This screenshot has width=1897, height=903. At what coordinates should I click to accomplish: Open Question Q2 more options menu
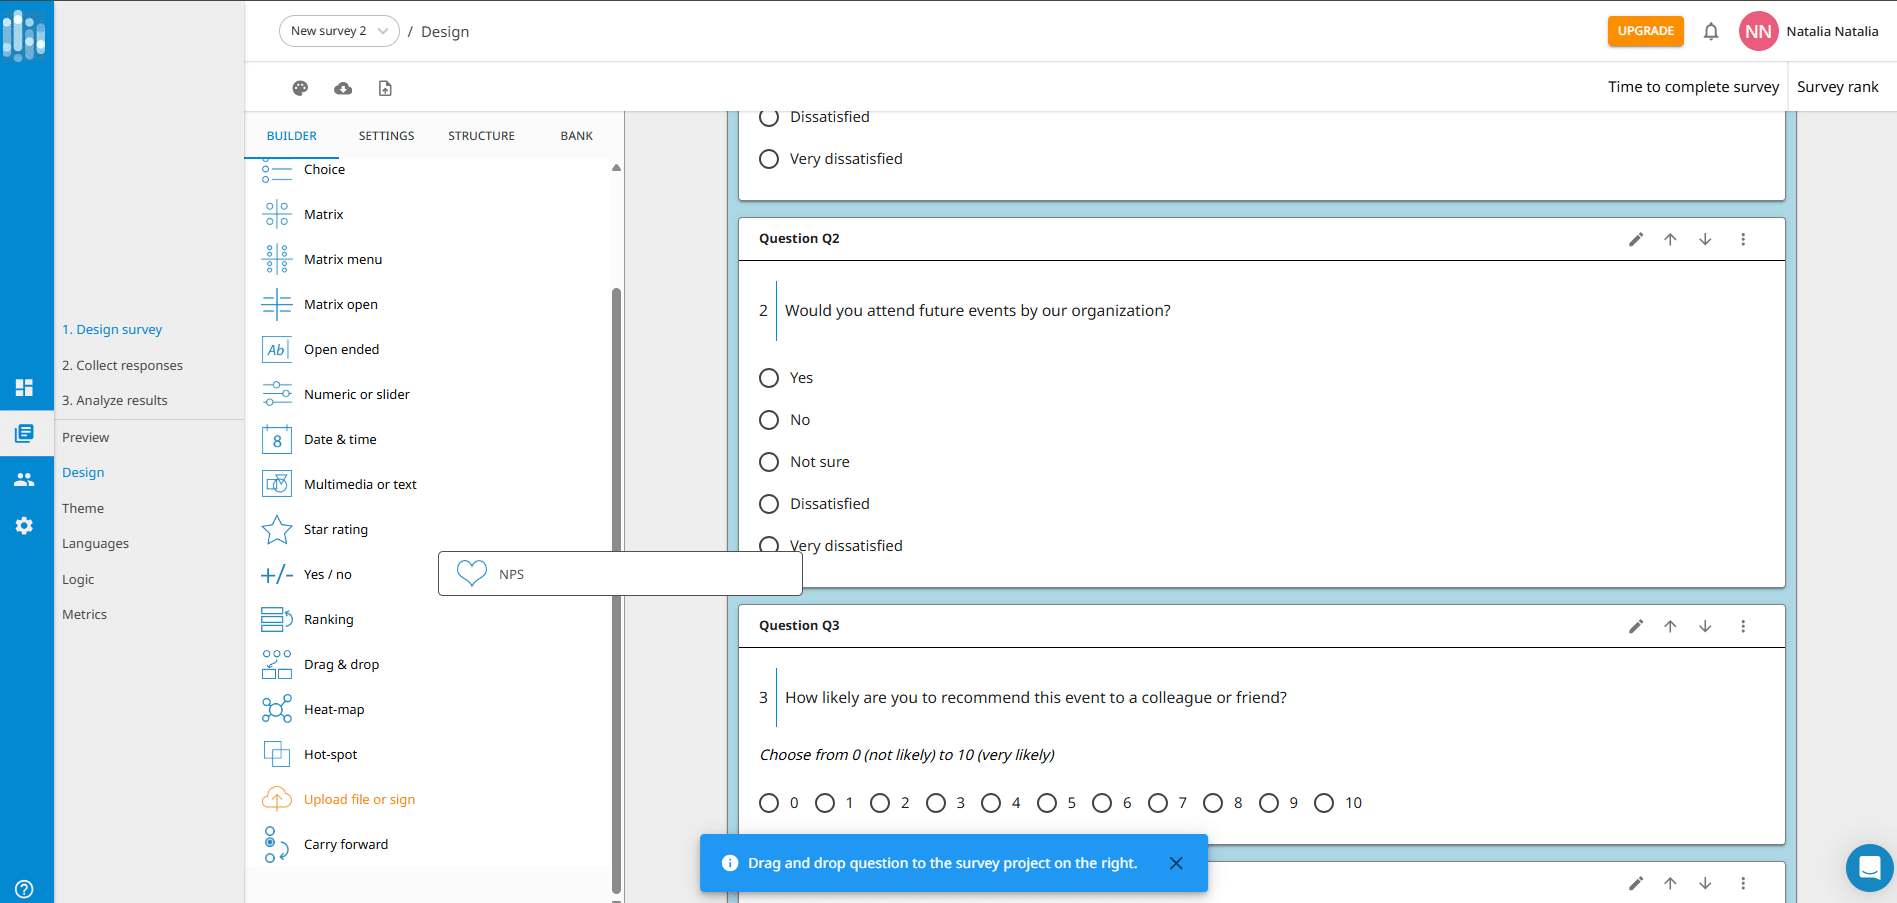click(x=1743, y=239)
